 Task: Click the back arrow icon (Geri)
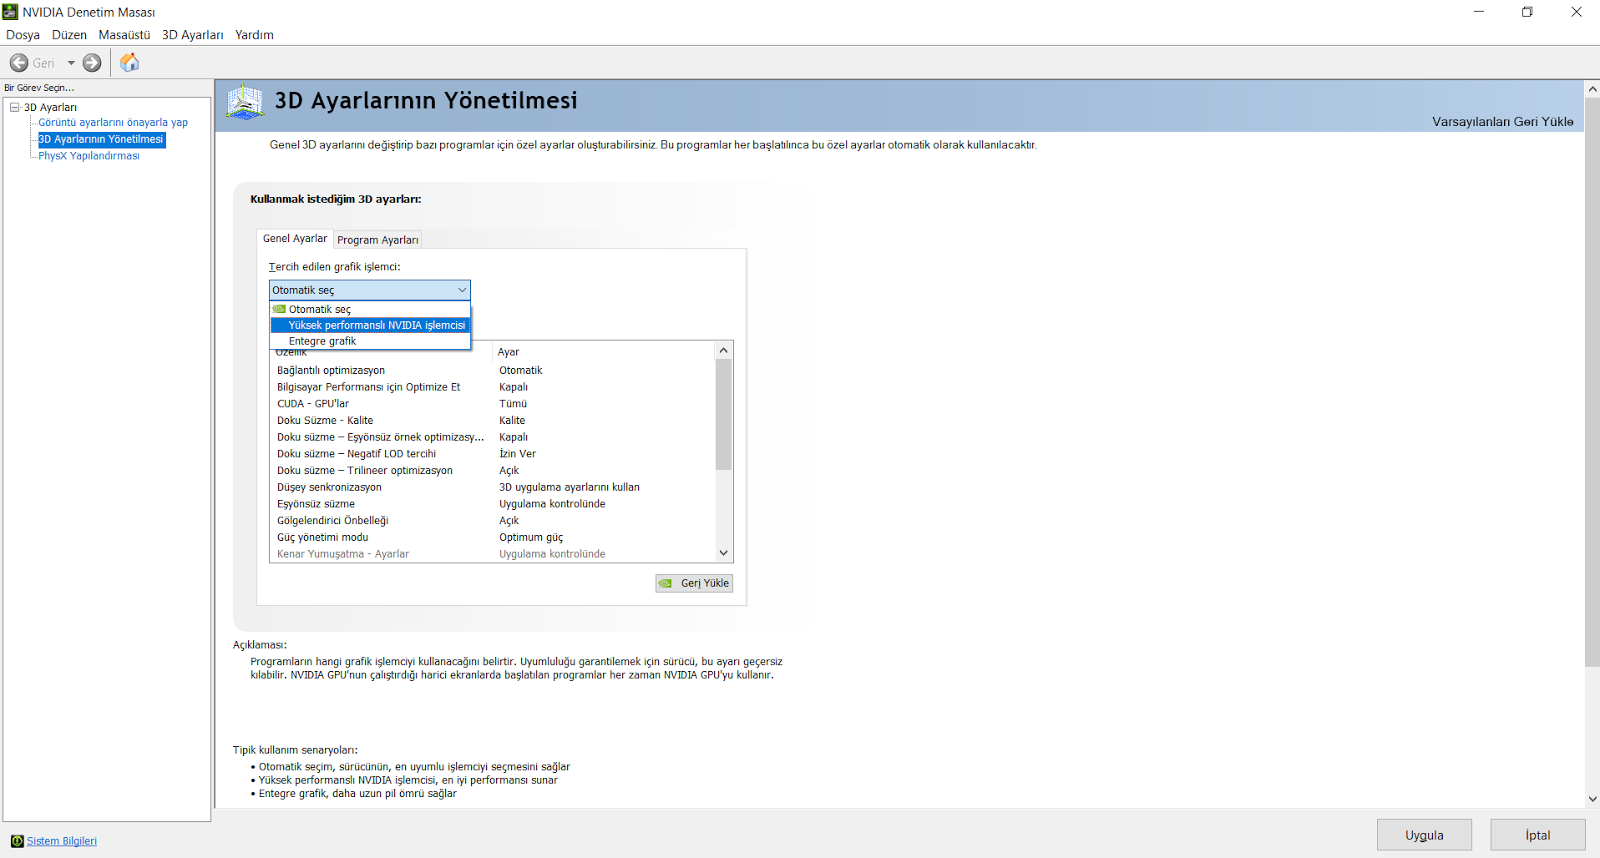point(19,63)
